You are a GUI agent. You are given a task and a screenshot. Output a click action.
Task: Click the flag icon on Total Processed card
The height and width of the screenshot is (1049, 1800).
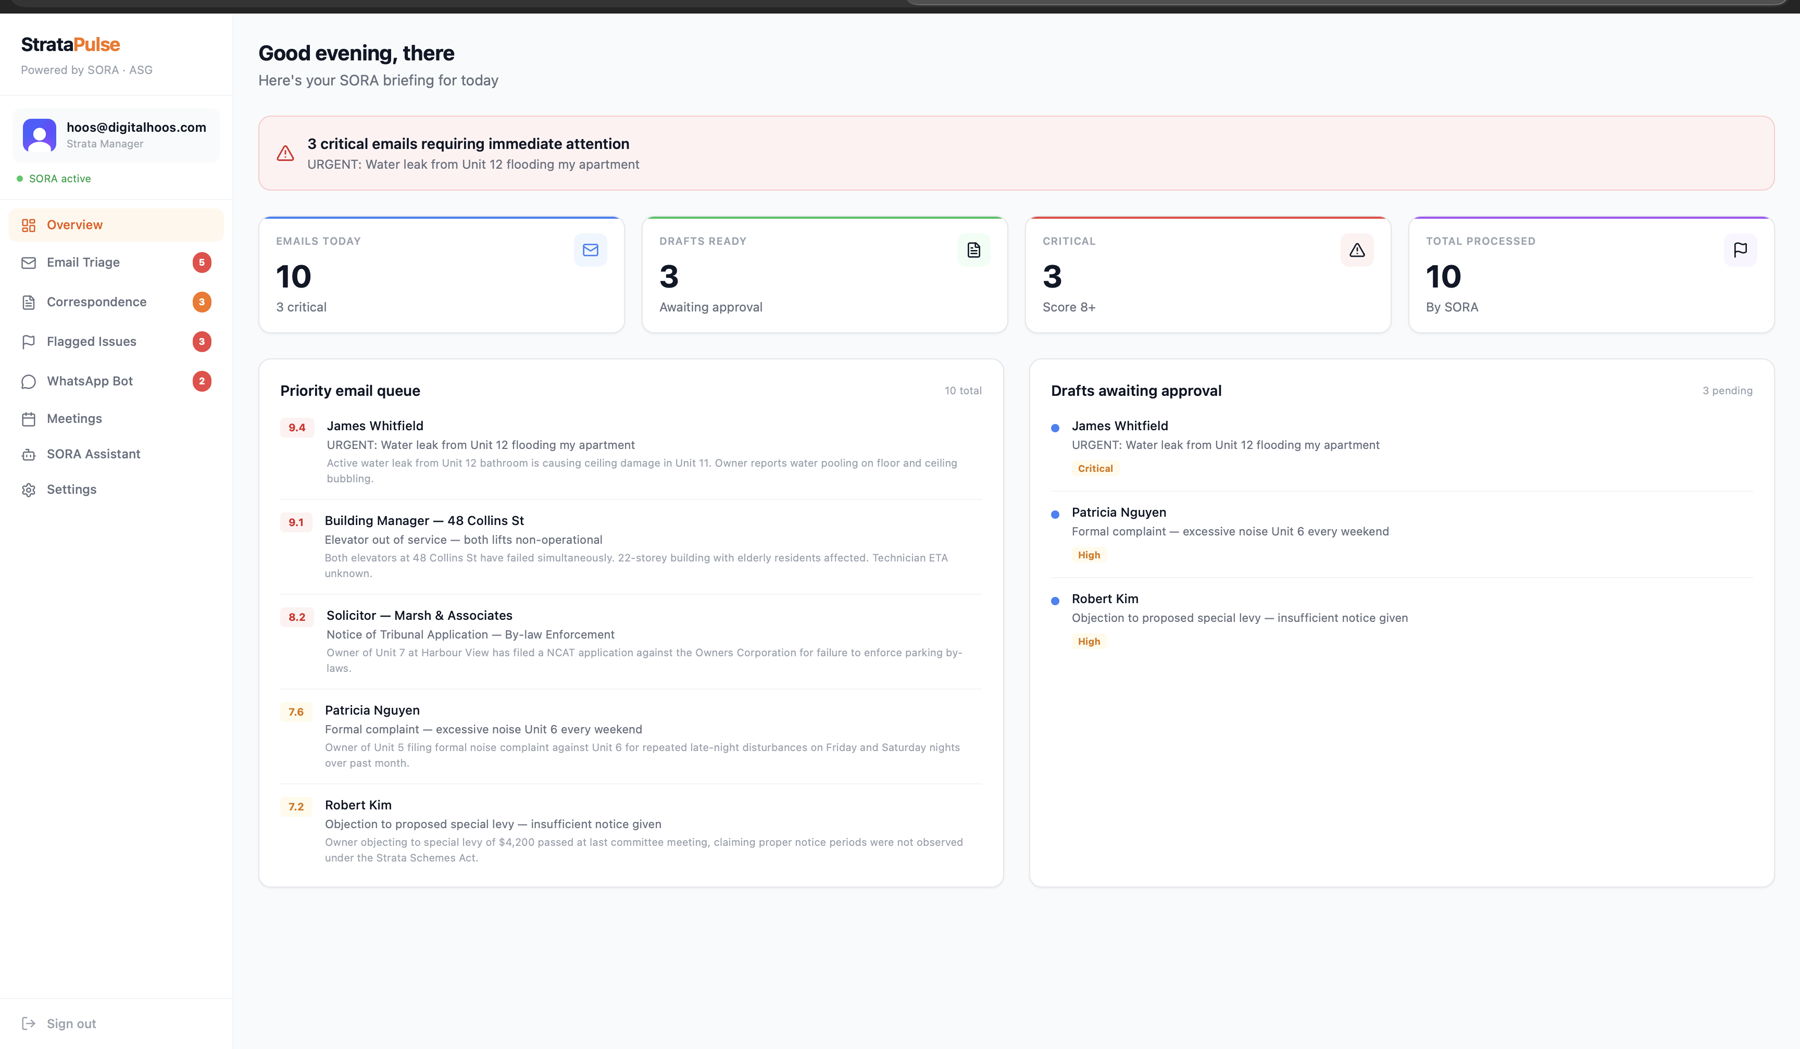point(1741,250)
